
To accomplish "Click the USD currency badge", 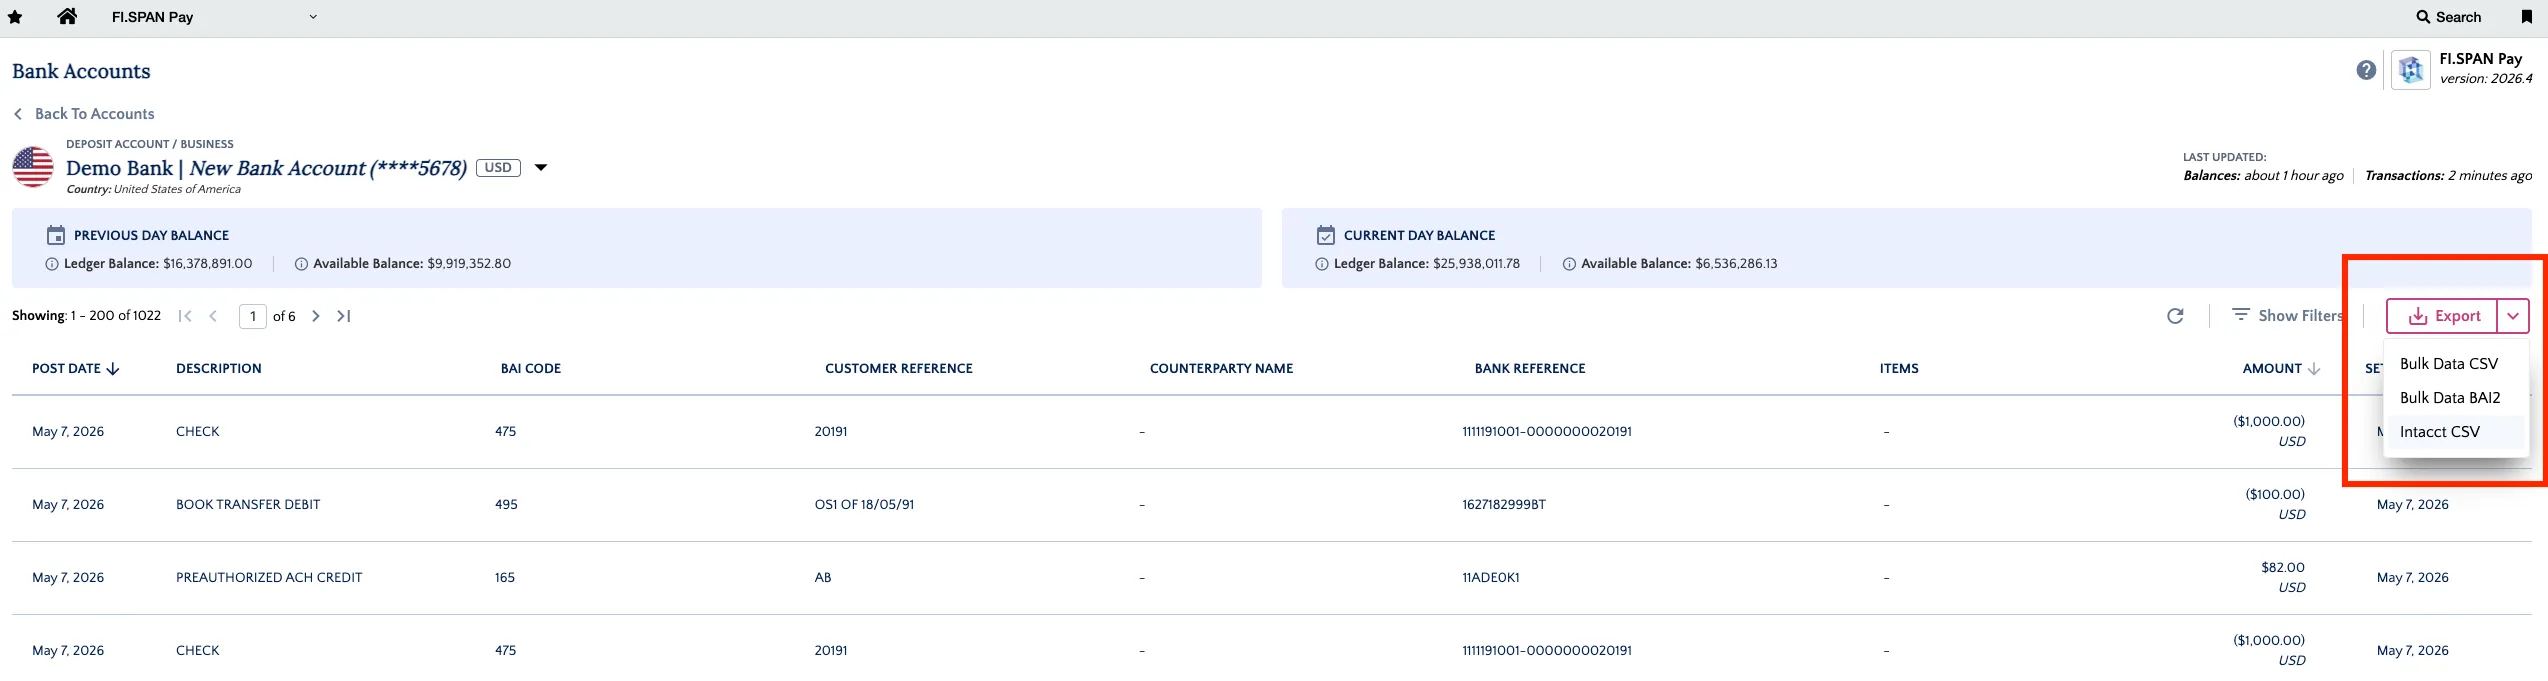I will click(x=498, y=167).
